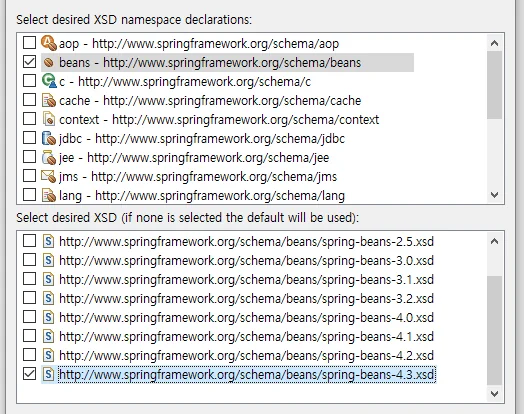This screenshot has width=524, height=414.
Task: Select the jms schema row text
Action: tap(198, 177)
